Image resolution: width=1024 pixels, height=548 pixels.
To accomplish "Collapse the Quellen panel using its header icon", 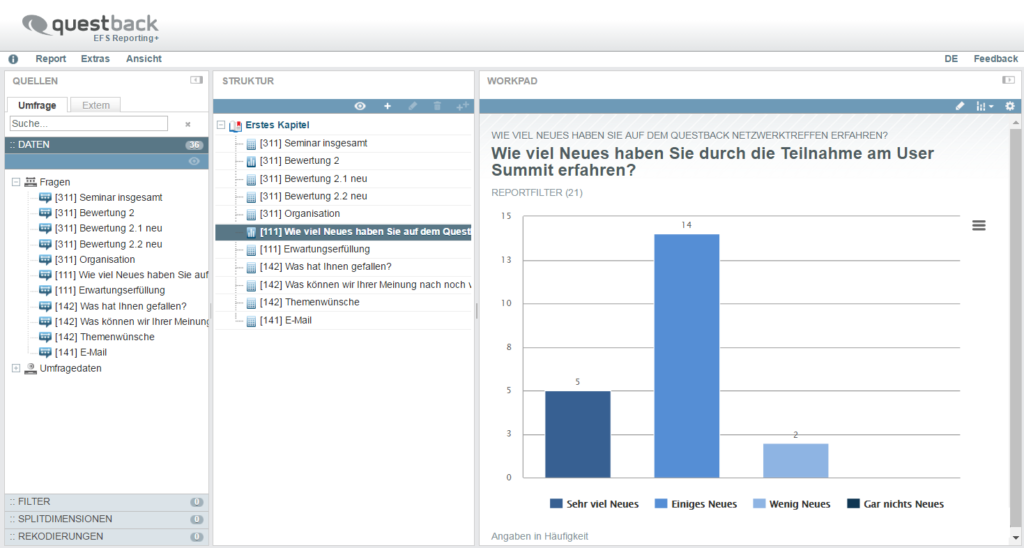I will point(196,81).
